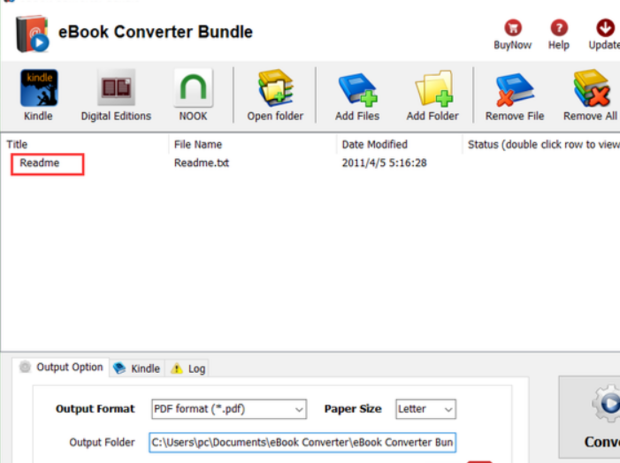This screenshot has height=463, width=620.
Task: Select the Readme.txt file name cell
Action: (201, 163)
